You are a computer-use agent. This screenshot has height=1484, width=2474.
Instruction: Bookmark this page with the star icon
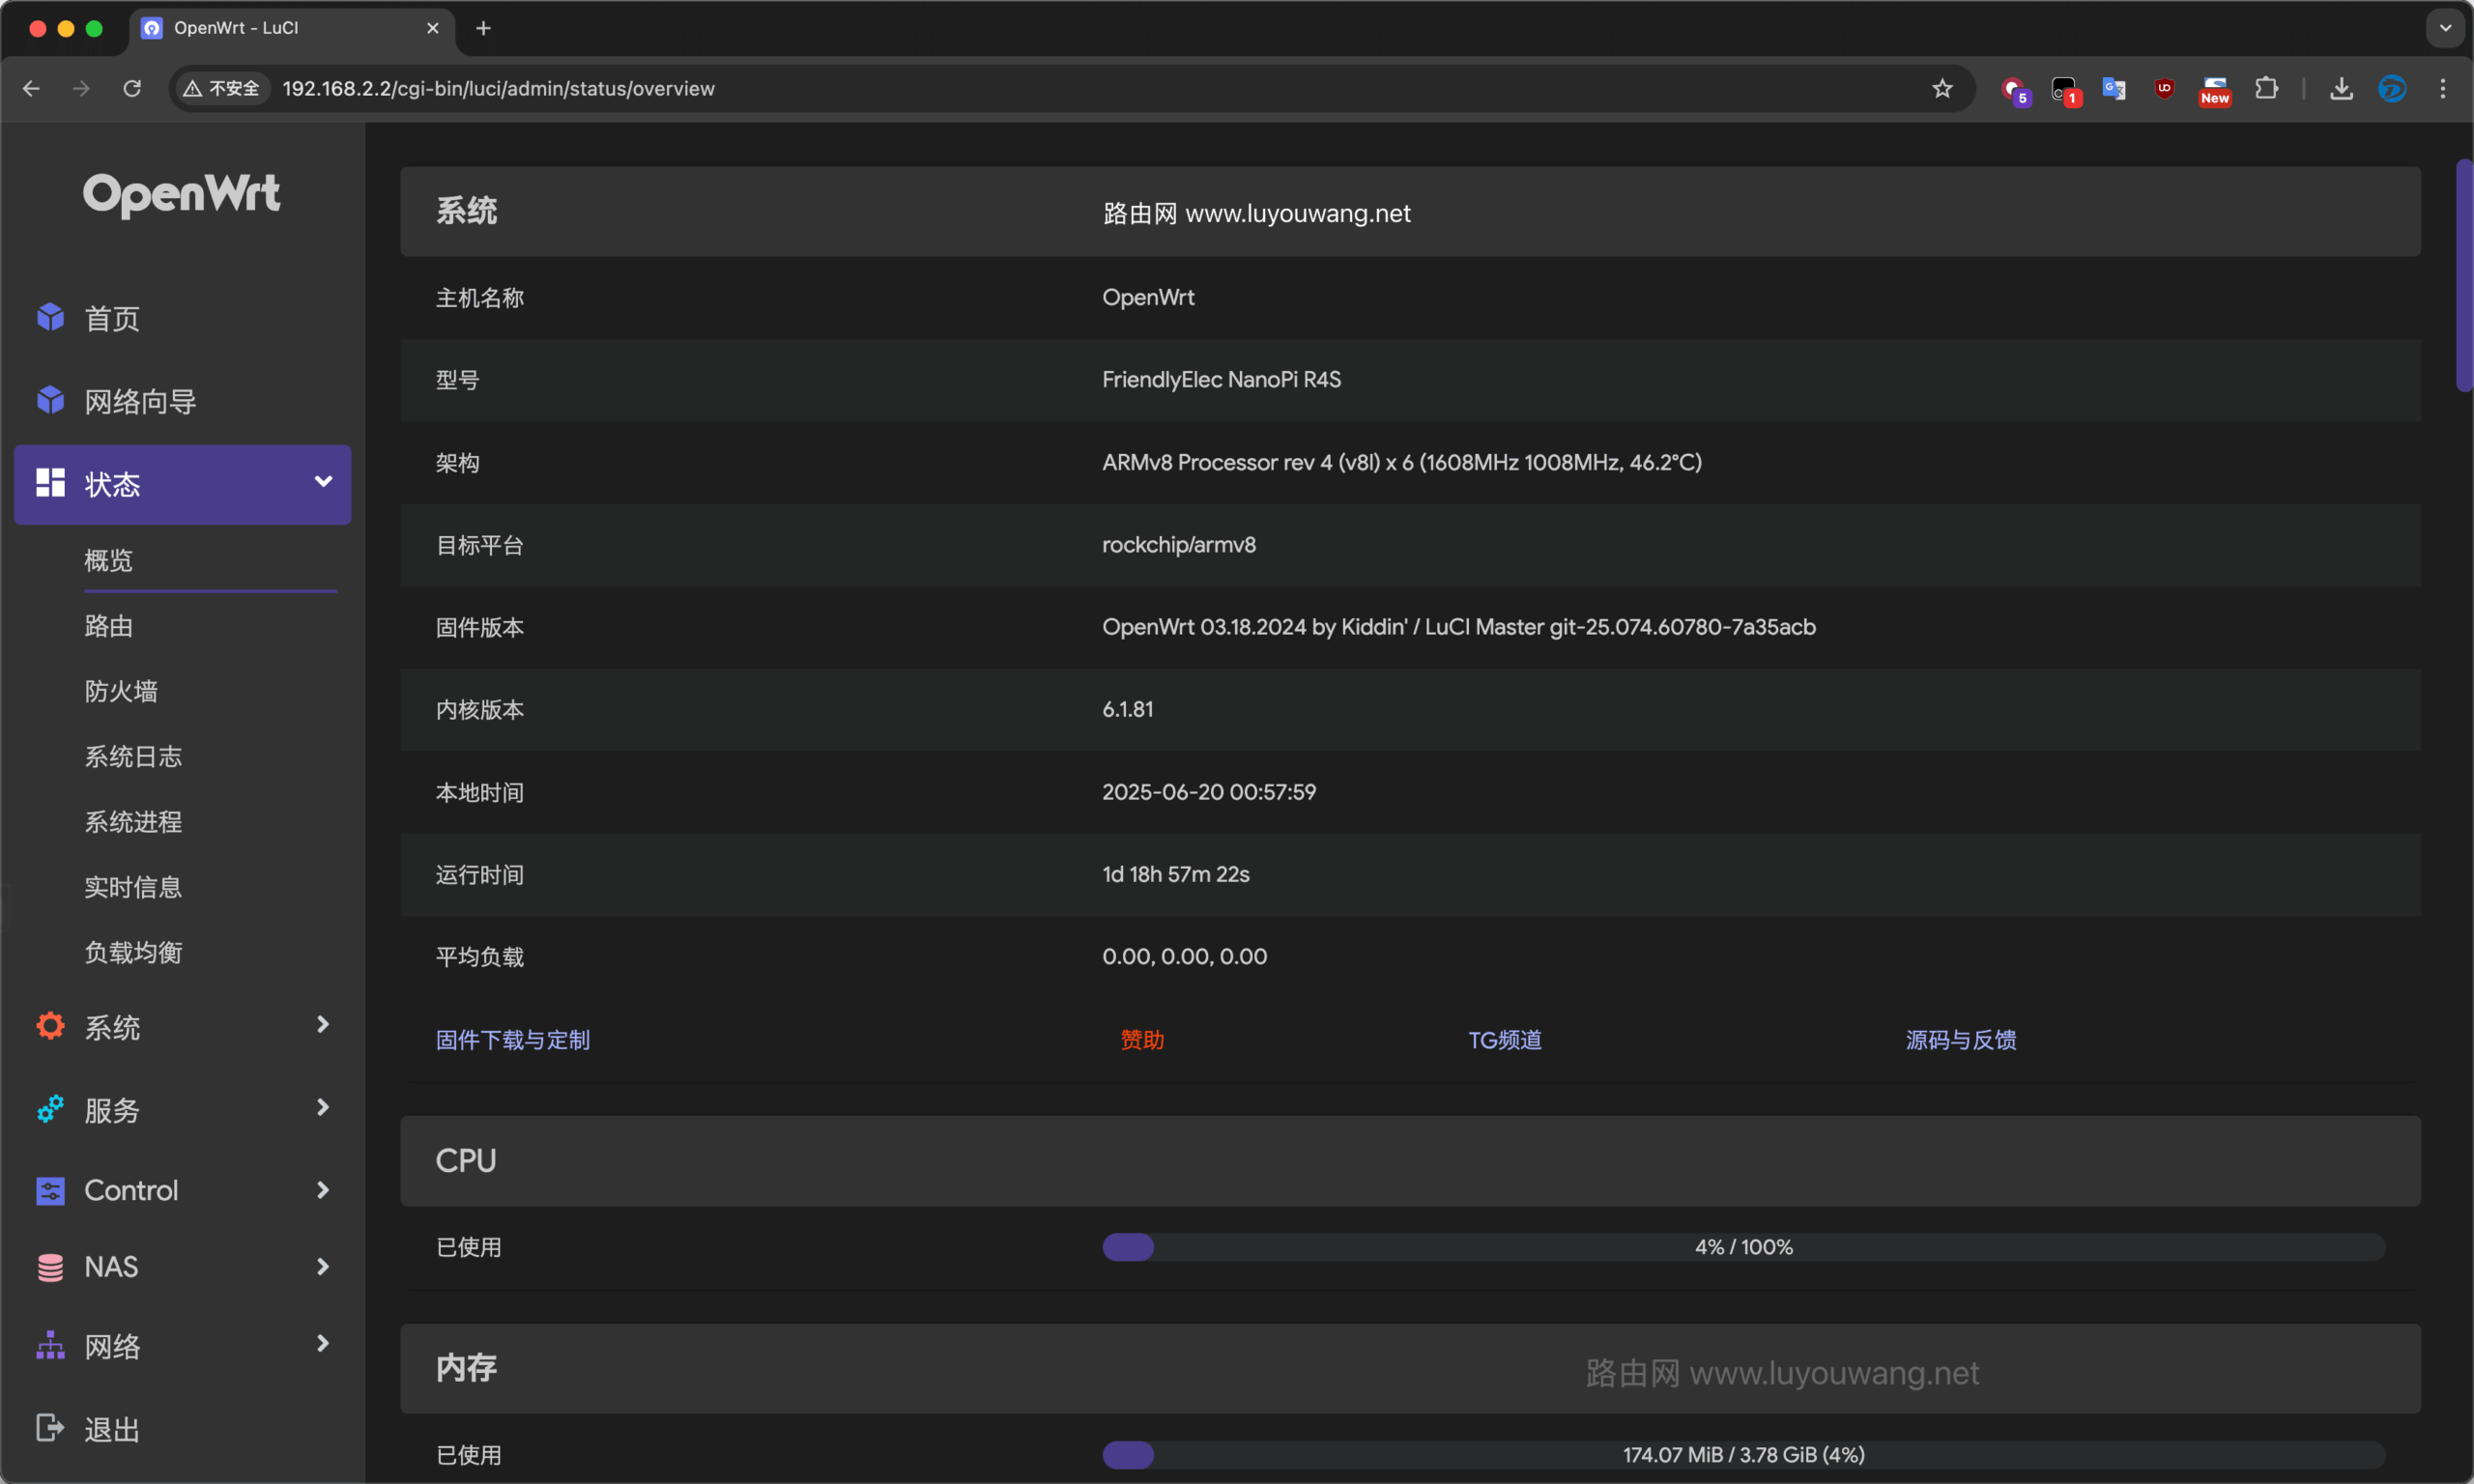point(1942,88)
